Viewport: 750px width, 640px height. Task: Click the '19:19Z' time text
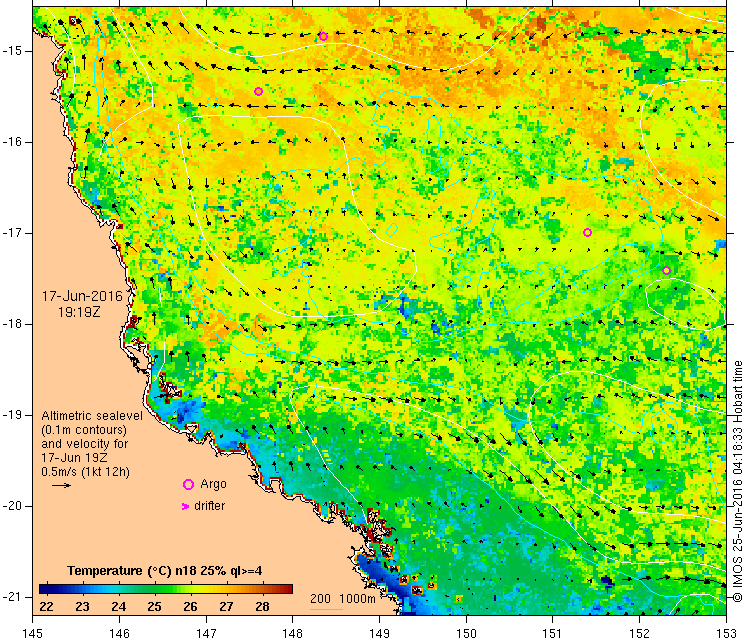pos(79,312)
